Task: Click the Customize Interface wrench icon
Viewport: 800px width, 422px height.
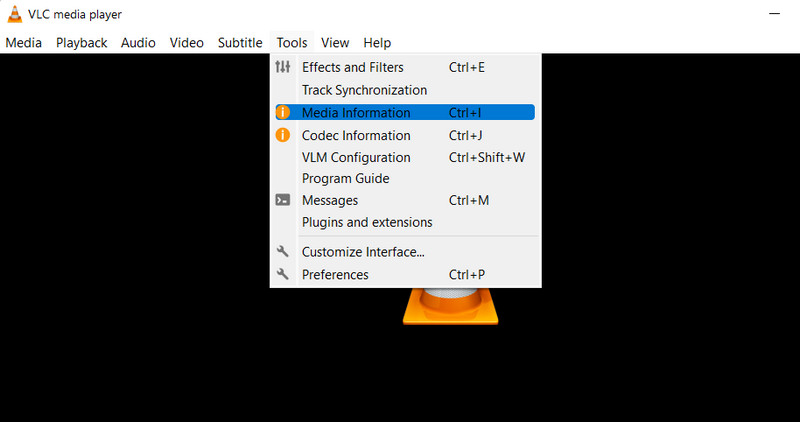Action: point(283,252)
